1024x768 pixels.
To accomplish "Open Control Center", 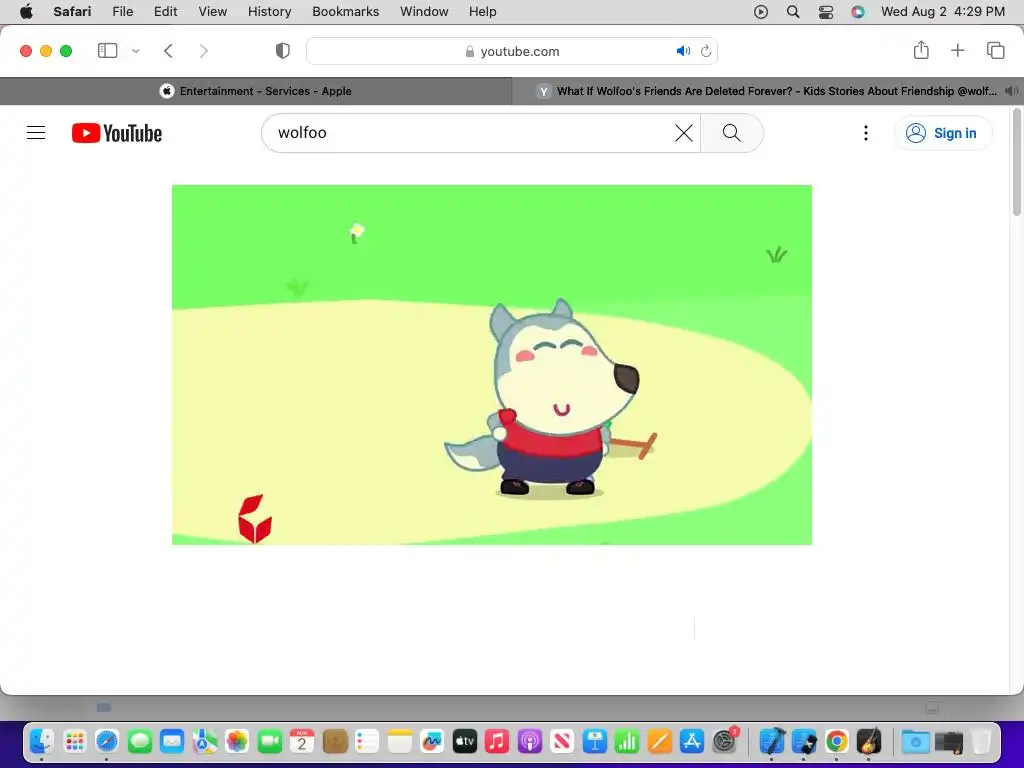I will pos(825,12).
